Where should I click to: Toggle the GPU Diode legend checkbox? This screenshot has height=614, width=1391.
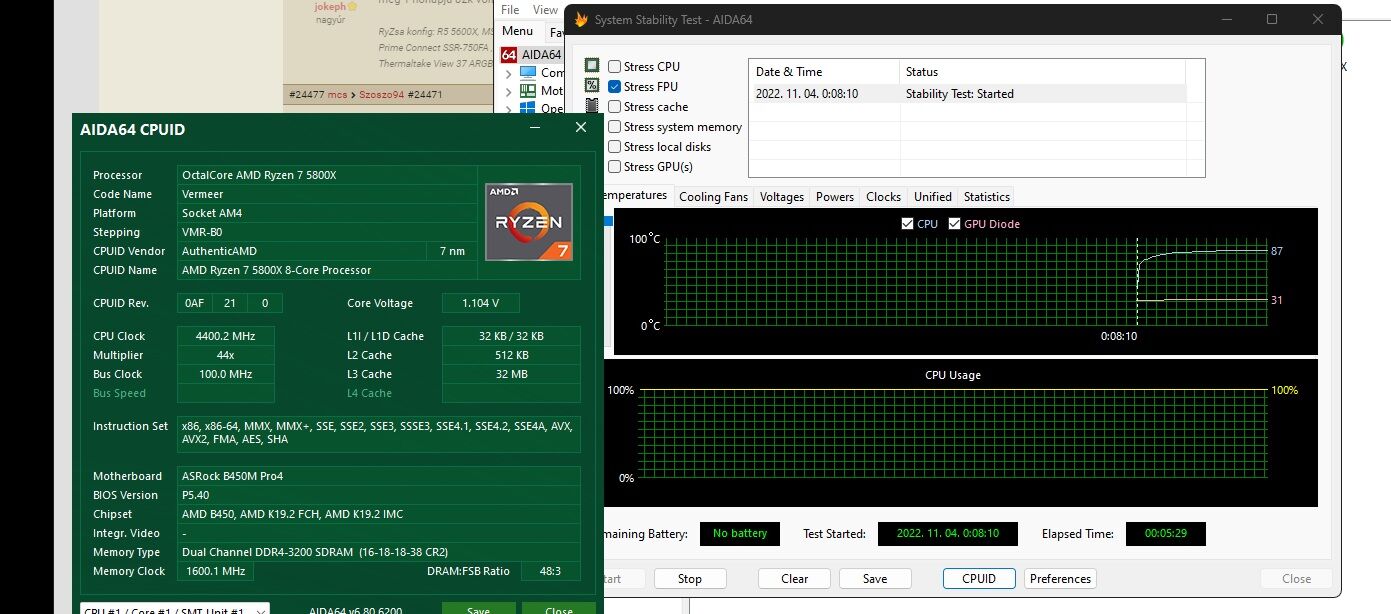tap(955, 224)
